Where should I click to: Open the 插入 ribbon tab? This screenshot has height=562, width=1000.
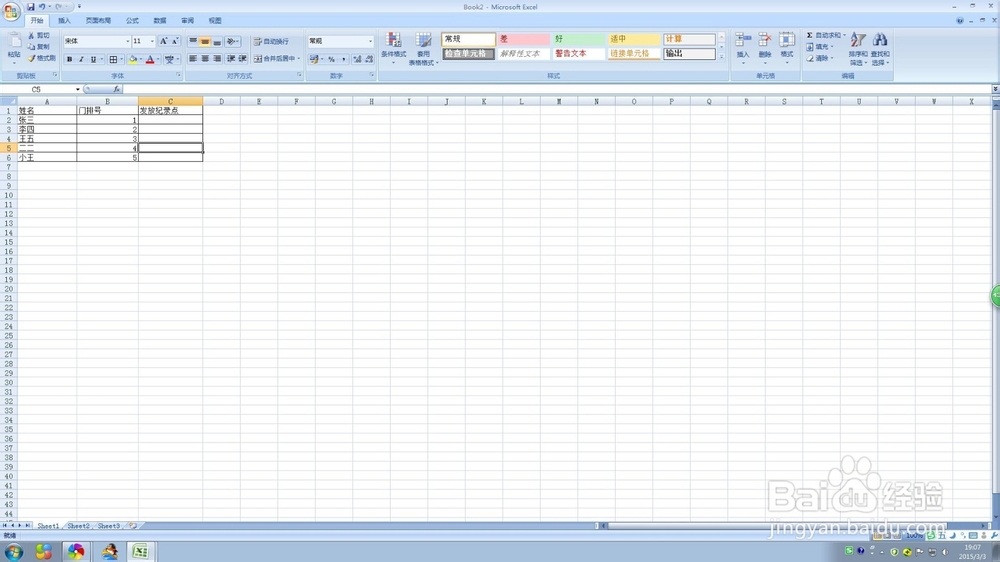tap(64, 20)
